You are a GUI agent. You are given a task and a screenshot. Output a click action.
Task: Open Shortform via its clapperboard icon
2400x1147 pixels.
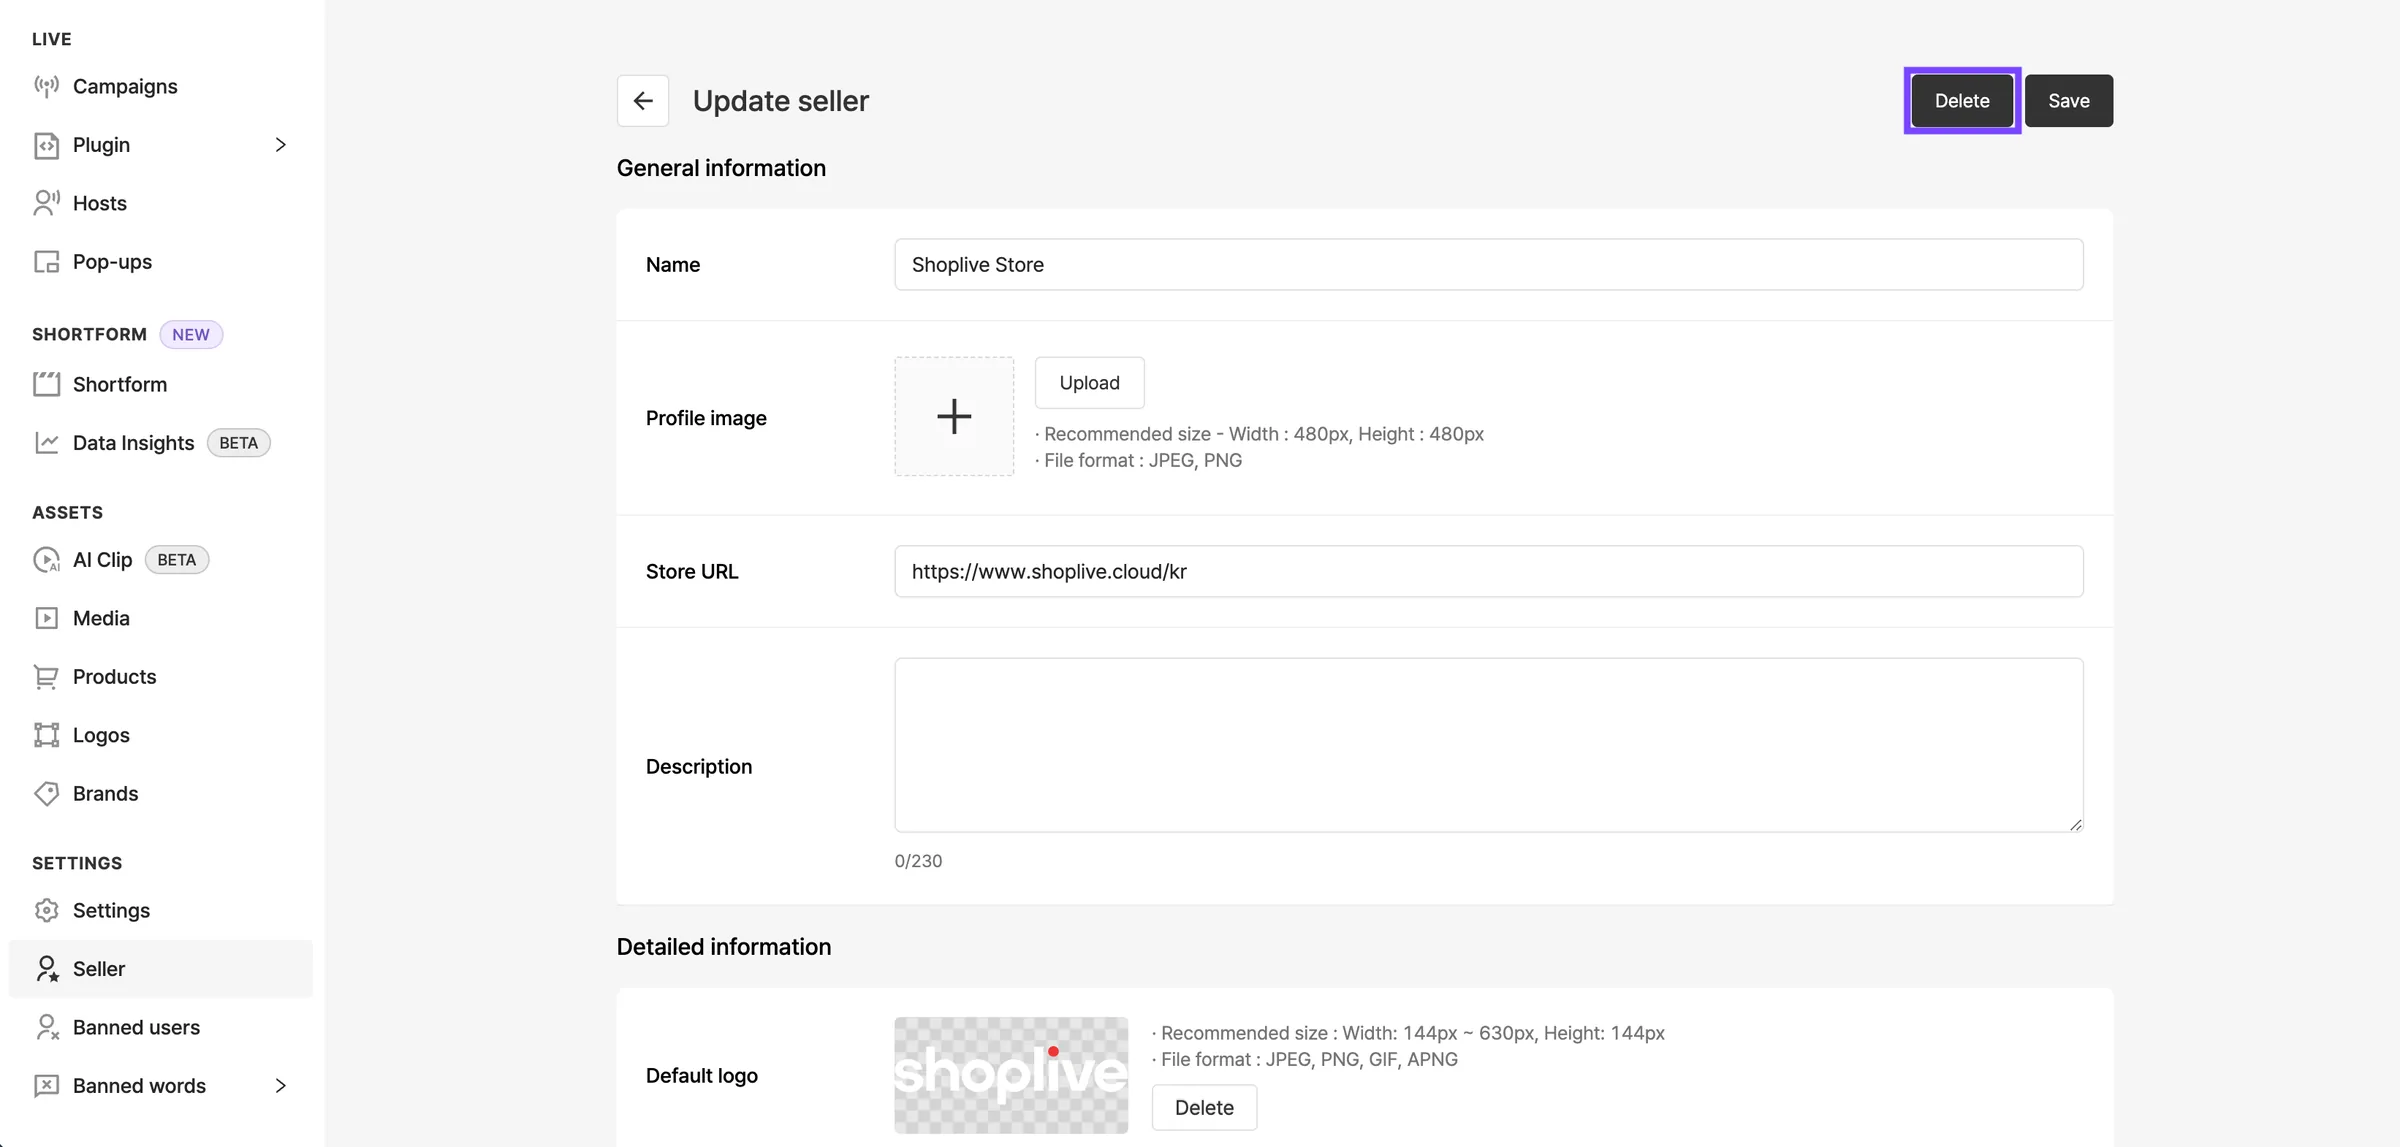(x=46, y=384)
